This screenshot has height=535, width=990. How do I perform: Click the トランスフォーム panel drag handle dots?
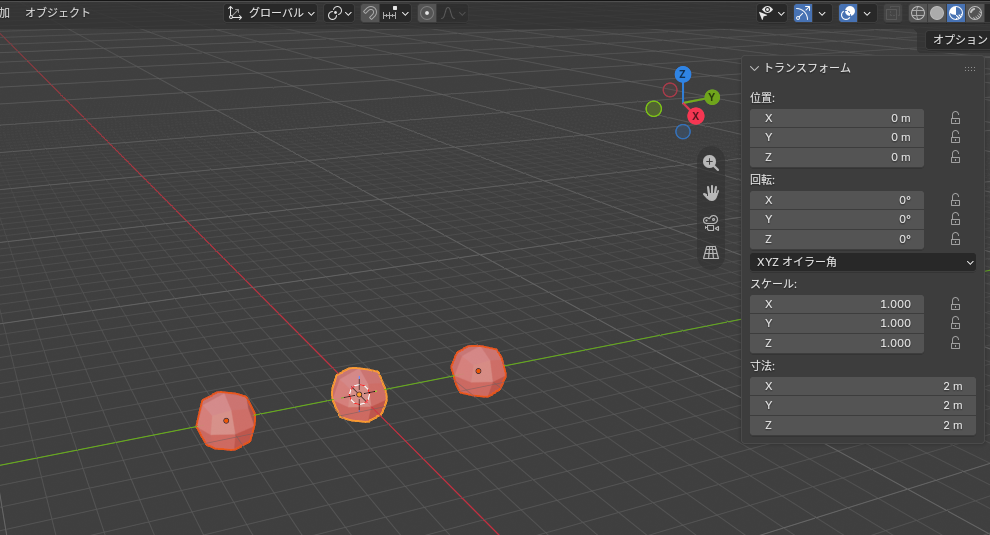970,69
